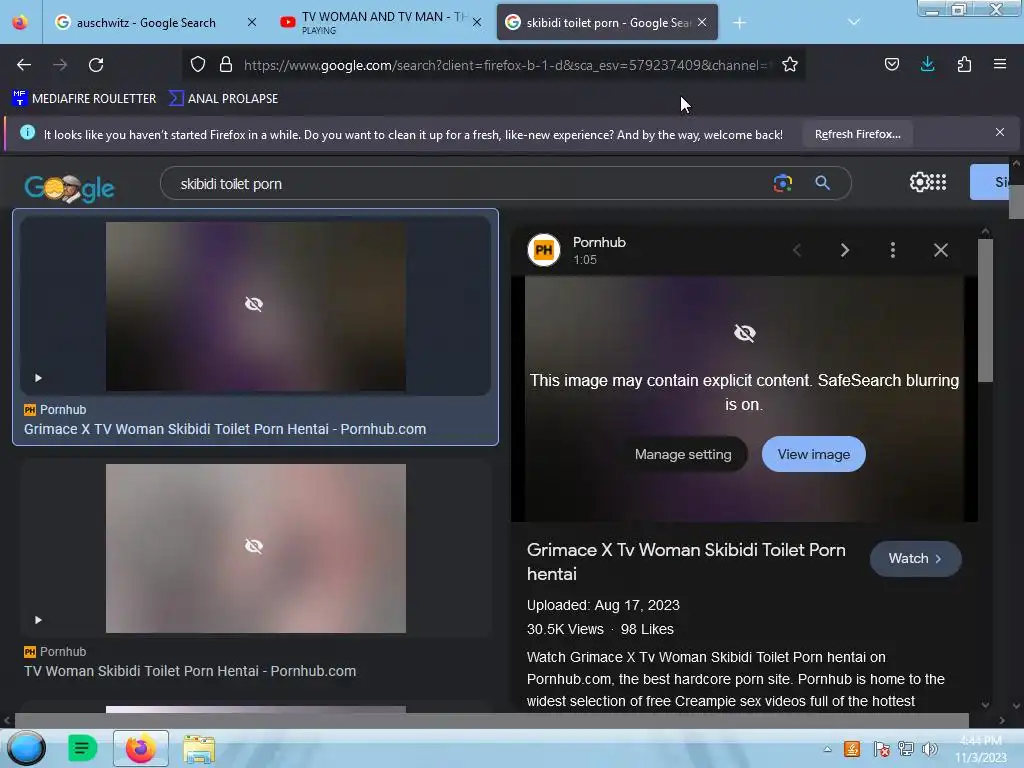Save page to Pocket
The image size is (1024, 768).
891,64
